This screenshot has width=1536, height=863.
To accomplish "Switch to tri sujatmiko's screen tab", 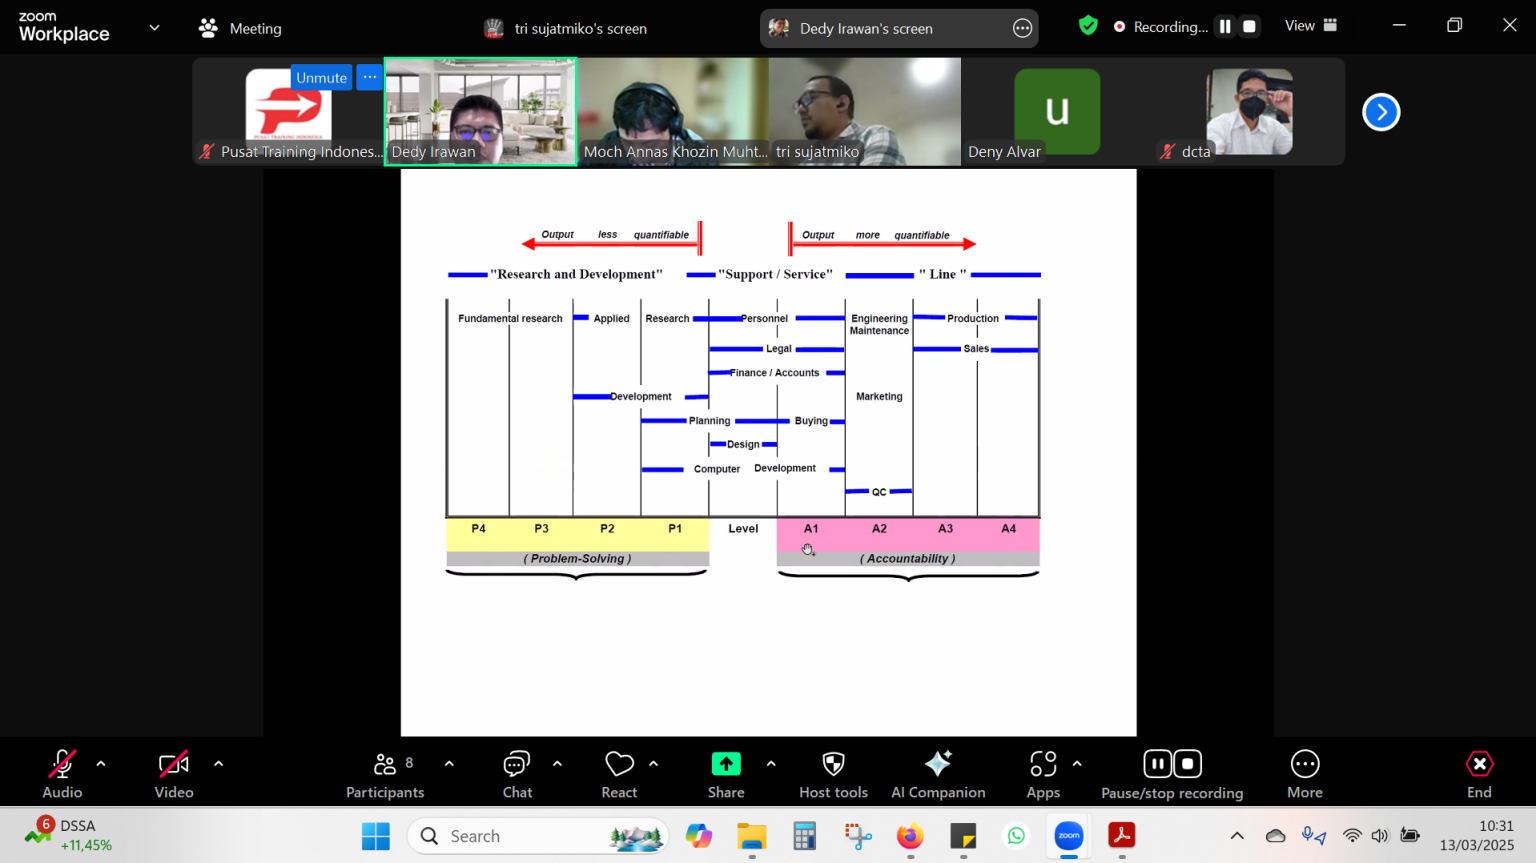I will [x=565, y=28].
